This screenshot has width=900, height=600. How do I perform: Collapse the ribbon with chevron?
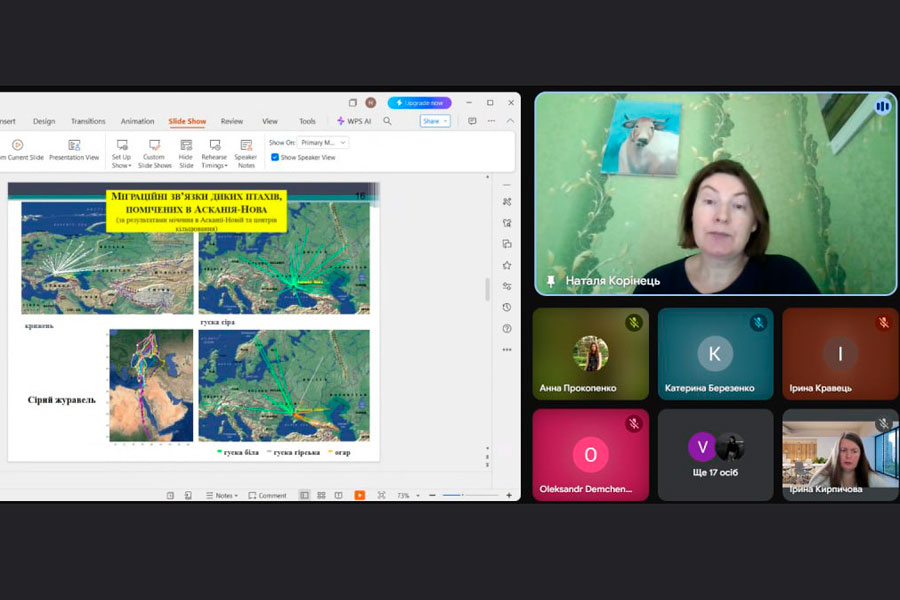(x=510, y=121)
